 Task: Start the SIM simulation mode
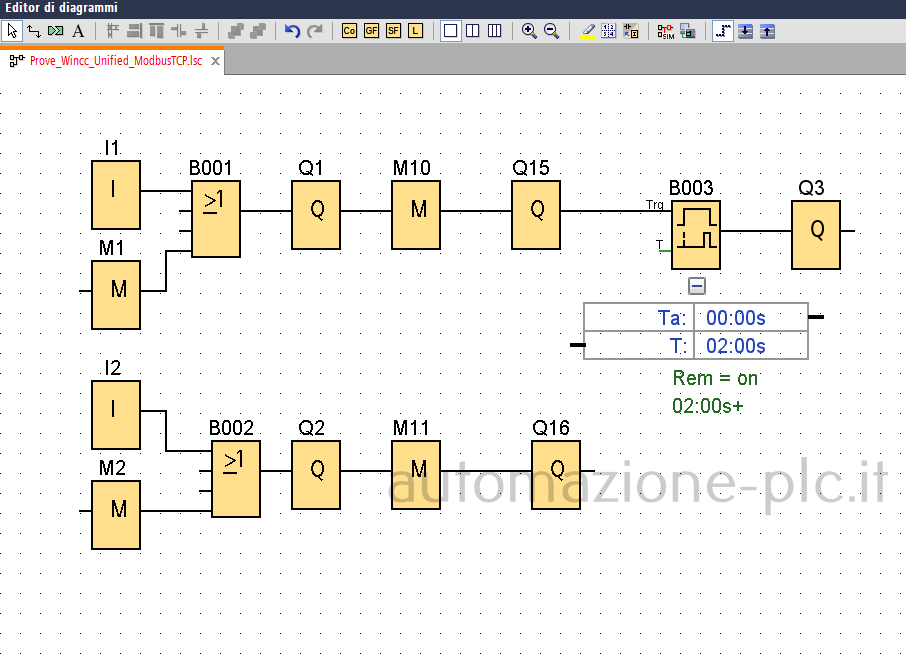tap(666, 31)
